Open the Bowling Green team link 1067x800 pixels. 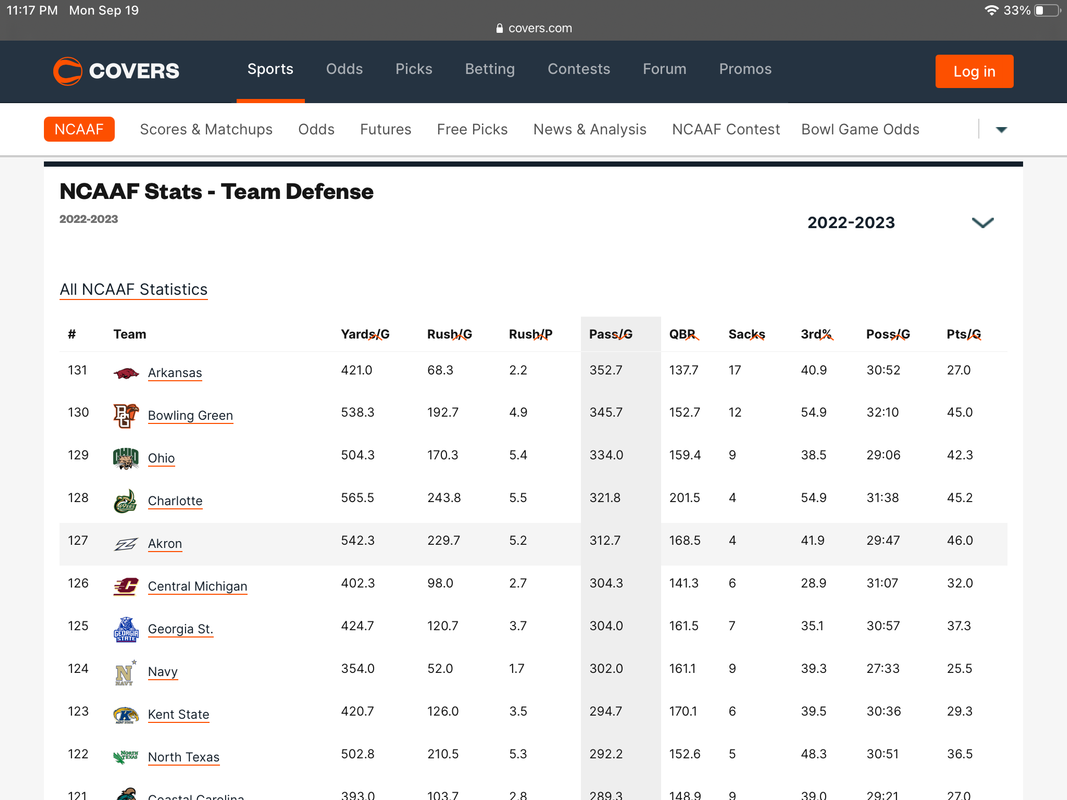point(191,416)
